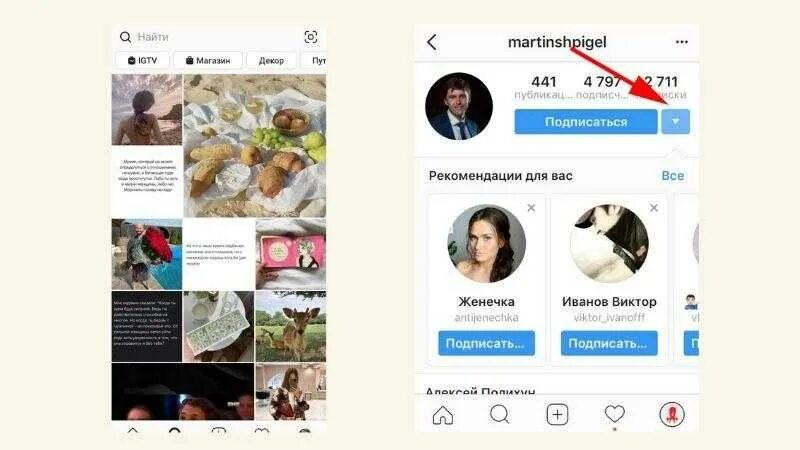The width and height of the screenshot is (800, 450).
Task: Tap the scan camera icon beside search
Action: [x=311, y=37]
